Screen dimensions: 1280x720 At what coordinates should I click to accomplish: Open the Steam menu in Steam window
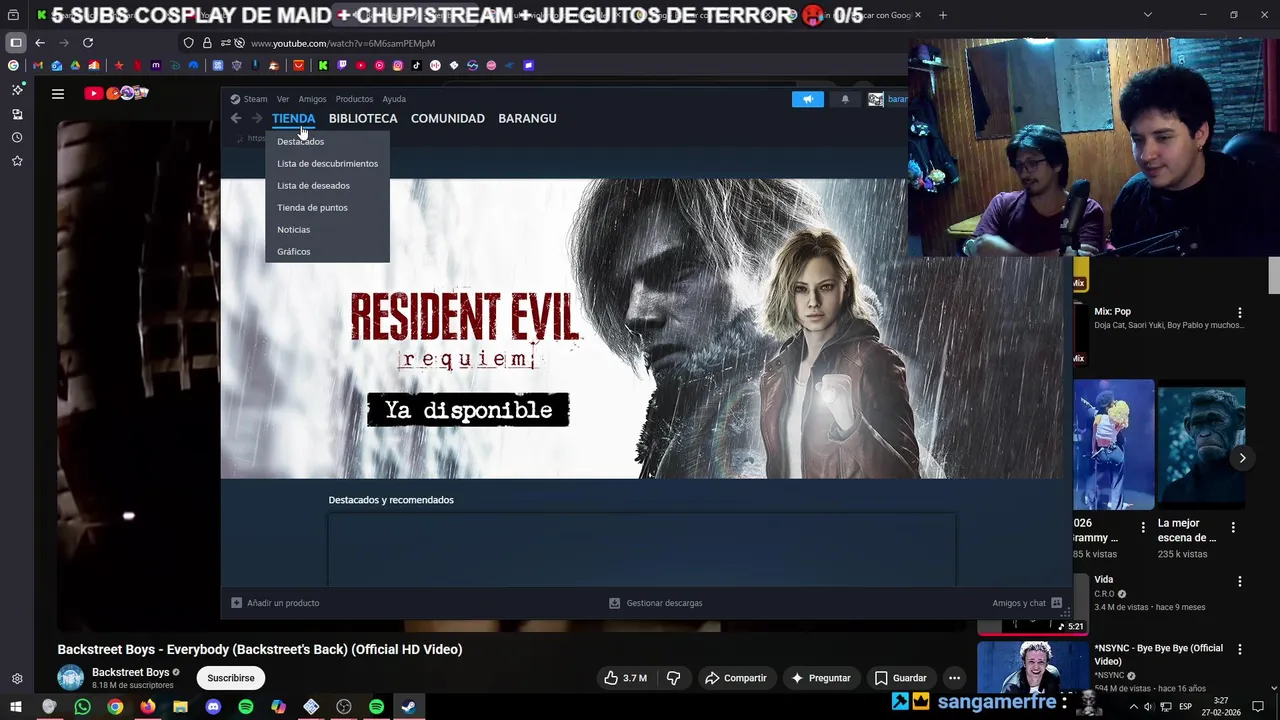[255, 99]
